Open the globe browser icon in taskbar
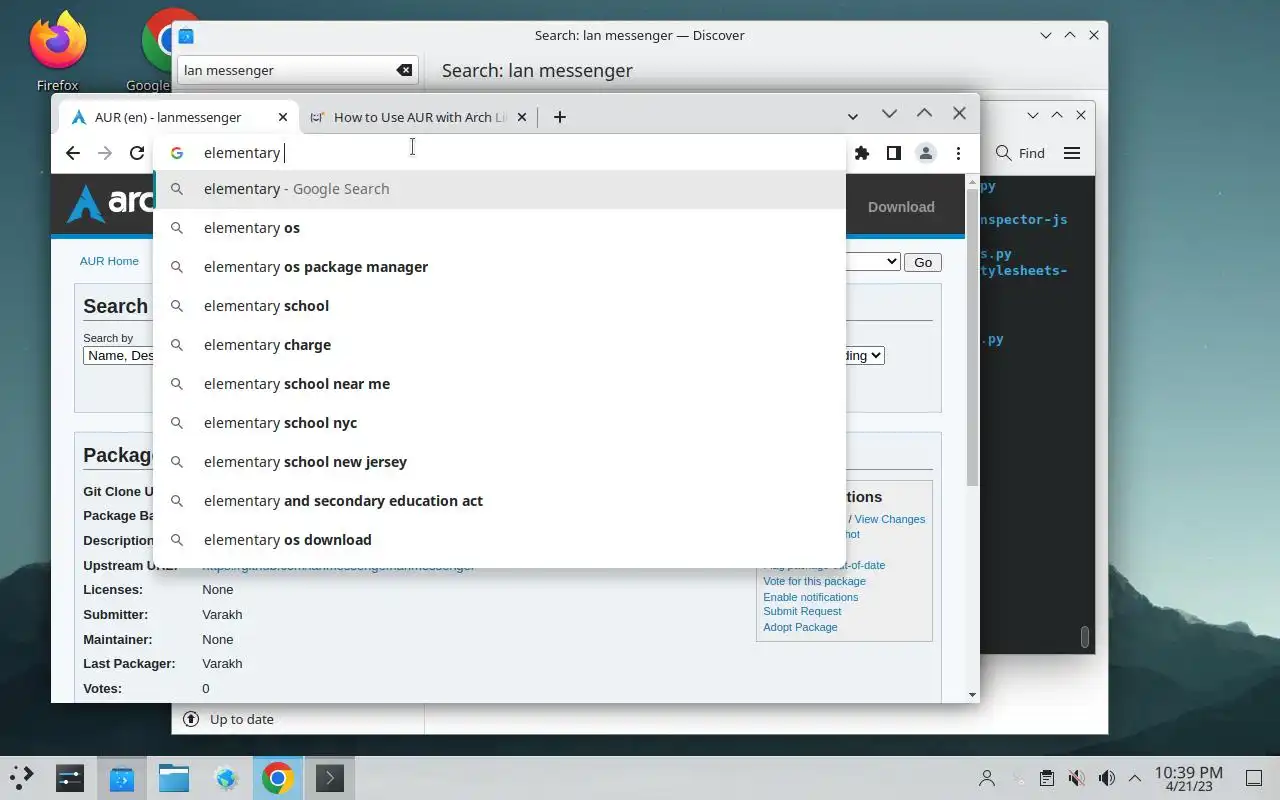Screen dimensions: 1280x800 tap(226, 777)
